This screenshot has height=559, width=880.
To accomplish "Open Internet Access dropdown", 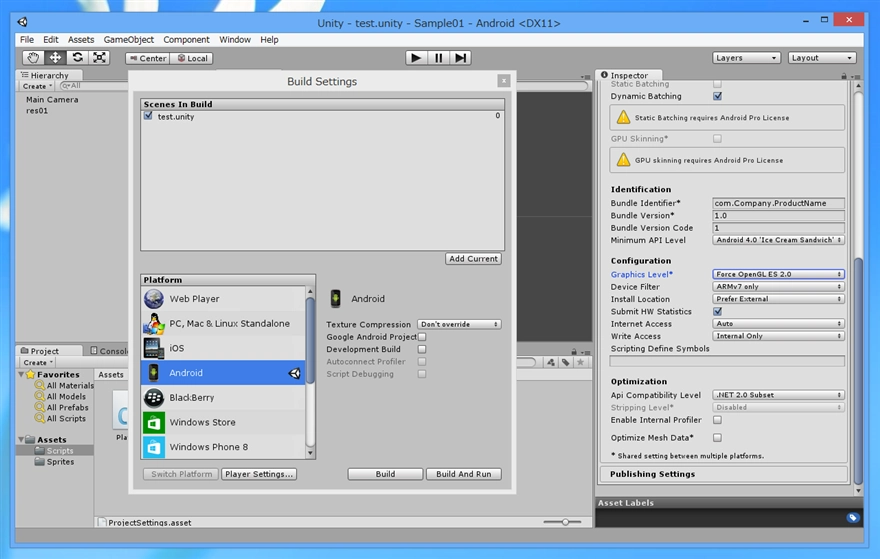I will pos(778,324).
